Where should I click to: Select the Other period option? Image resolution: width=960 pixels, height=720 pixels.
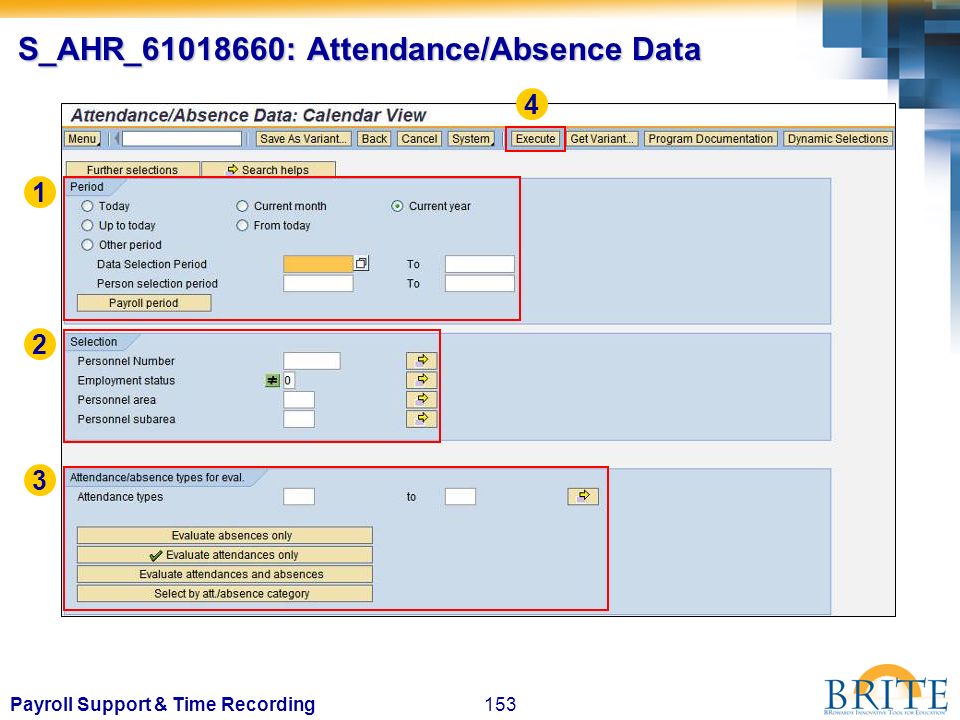click(88, 245)
